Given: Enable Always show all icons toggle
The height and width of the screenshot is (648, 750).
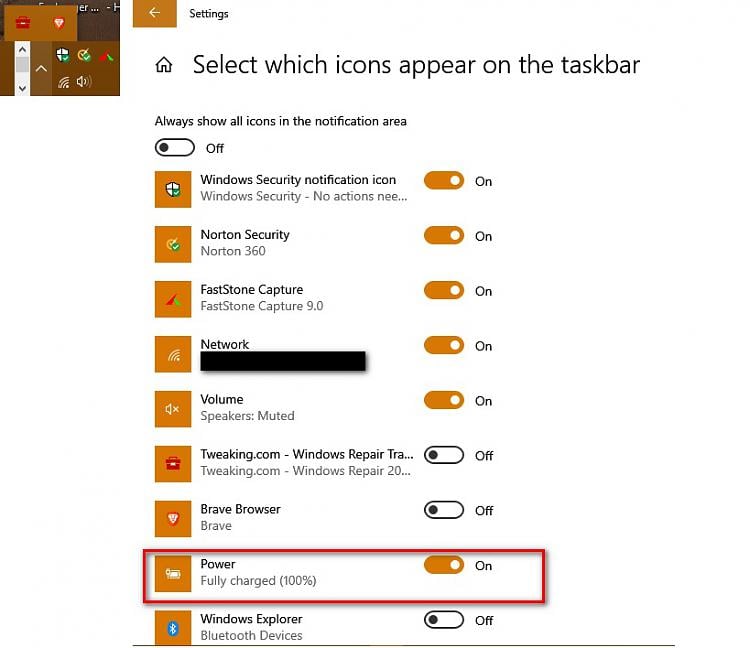Looking at the screenshot, I should point(175,148).
